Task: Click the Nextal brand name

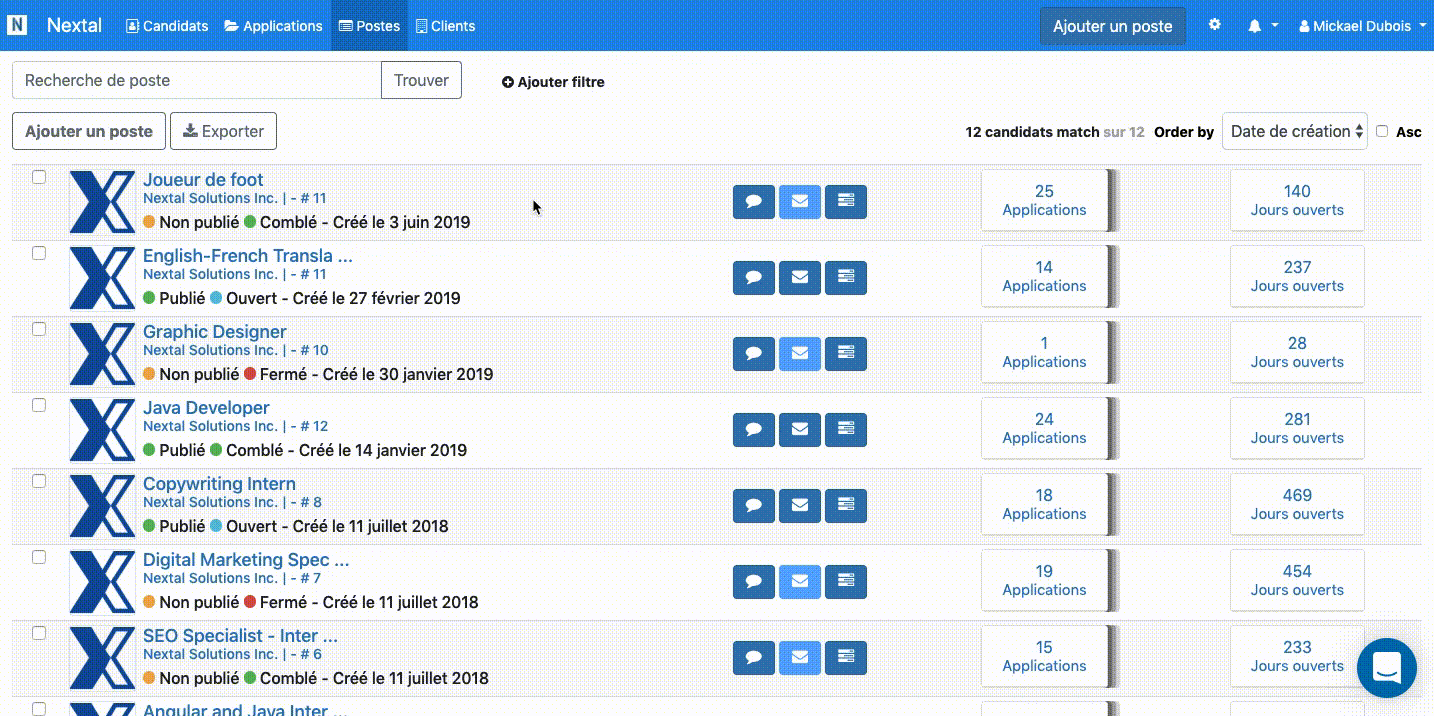Action: tap(74, 25)
